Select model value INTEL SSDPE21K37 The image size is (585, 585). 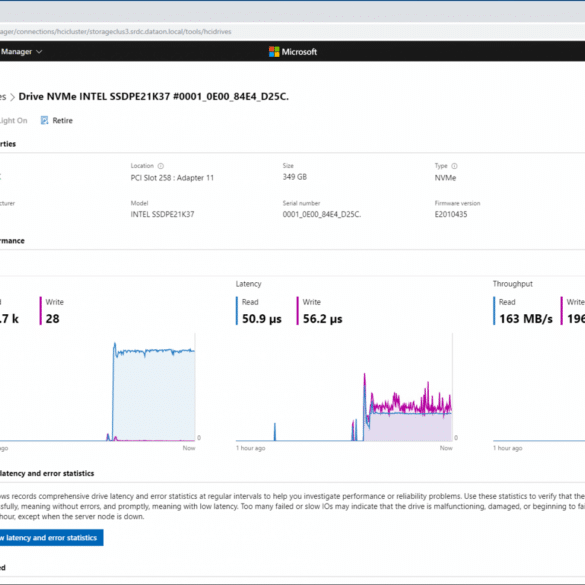coord(162,214)
